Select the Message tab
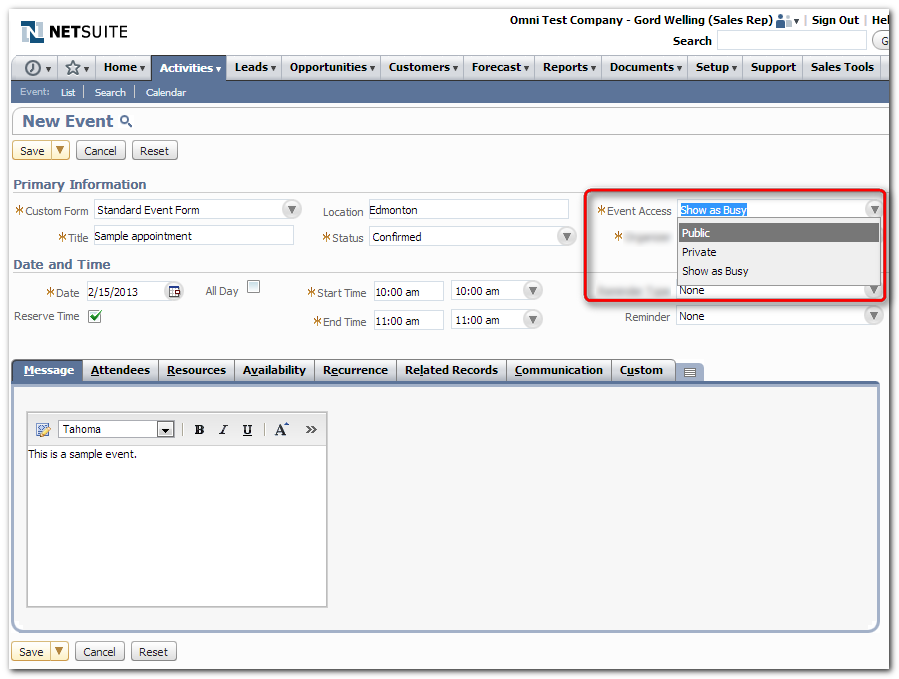 point(48,370)
